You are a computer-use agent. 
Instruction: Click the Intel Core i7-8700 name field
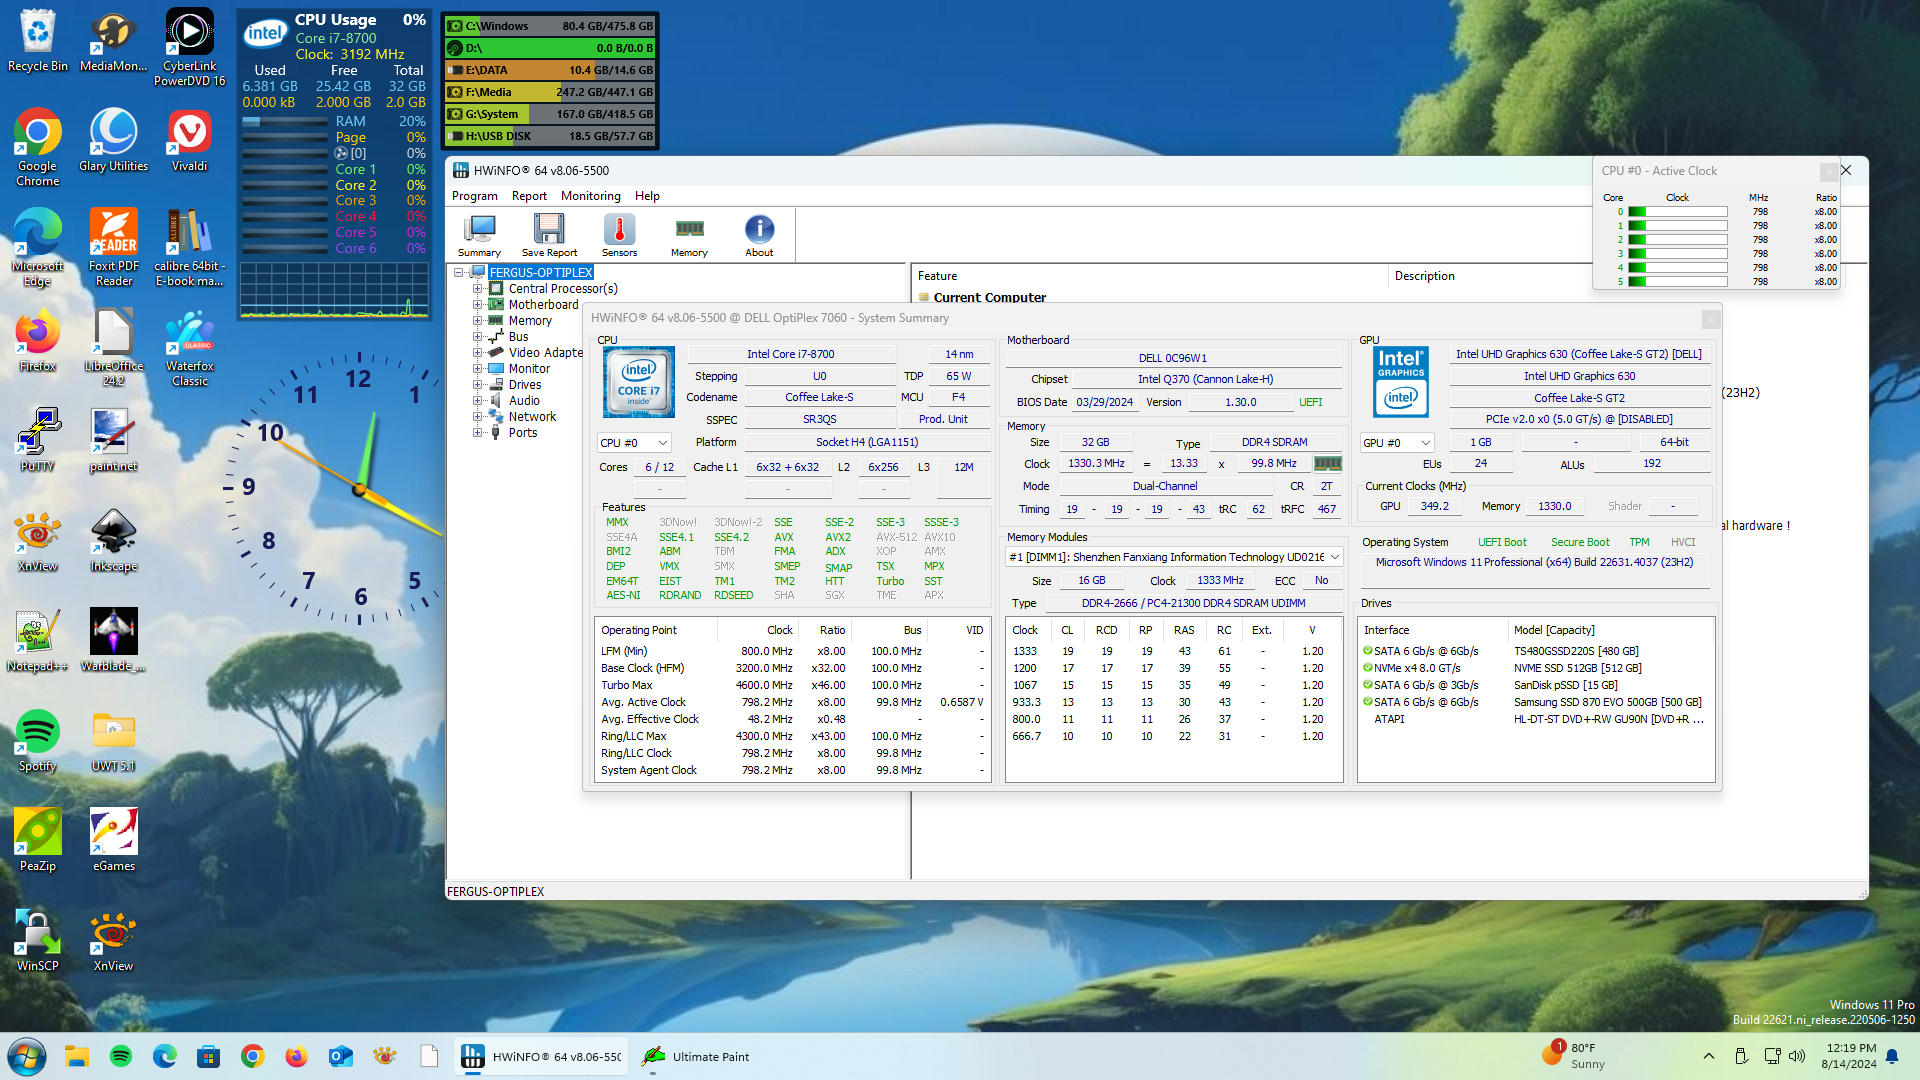pos(790,354)
